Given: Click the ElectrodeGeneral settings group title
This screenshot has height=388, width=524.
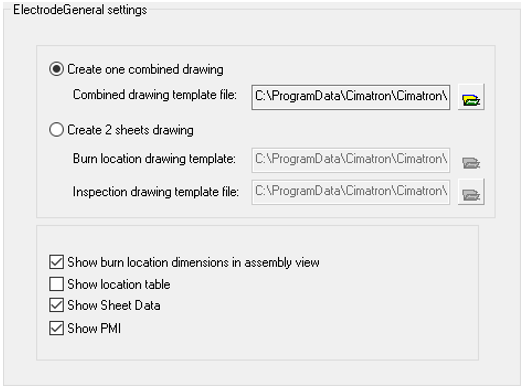Looking at the screenshot, I should pos(80,10).
